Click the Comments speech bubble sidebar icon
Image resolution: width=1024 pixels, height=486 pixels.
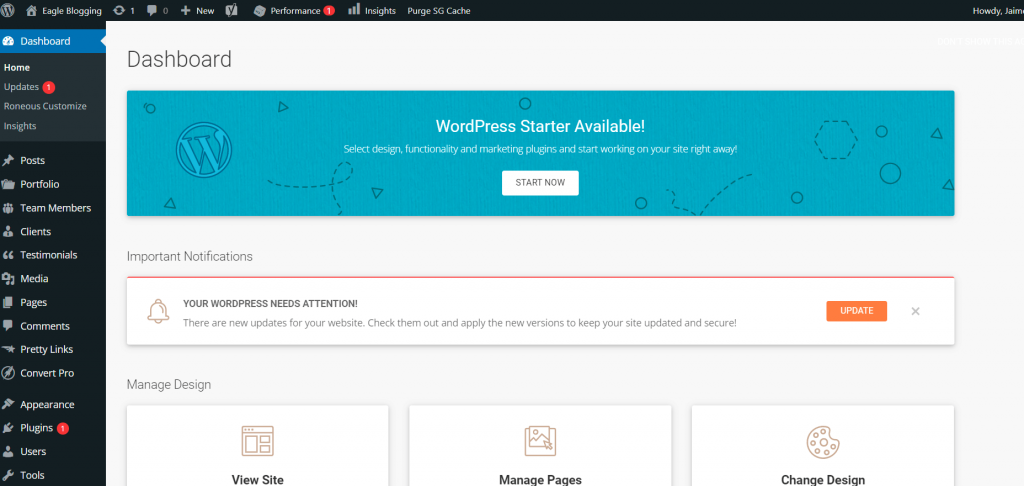coord(8,325)
